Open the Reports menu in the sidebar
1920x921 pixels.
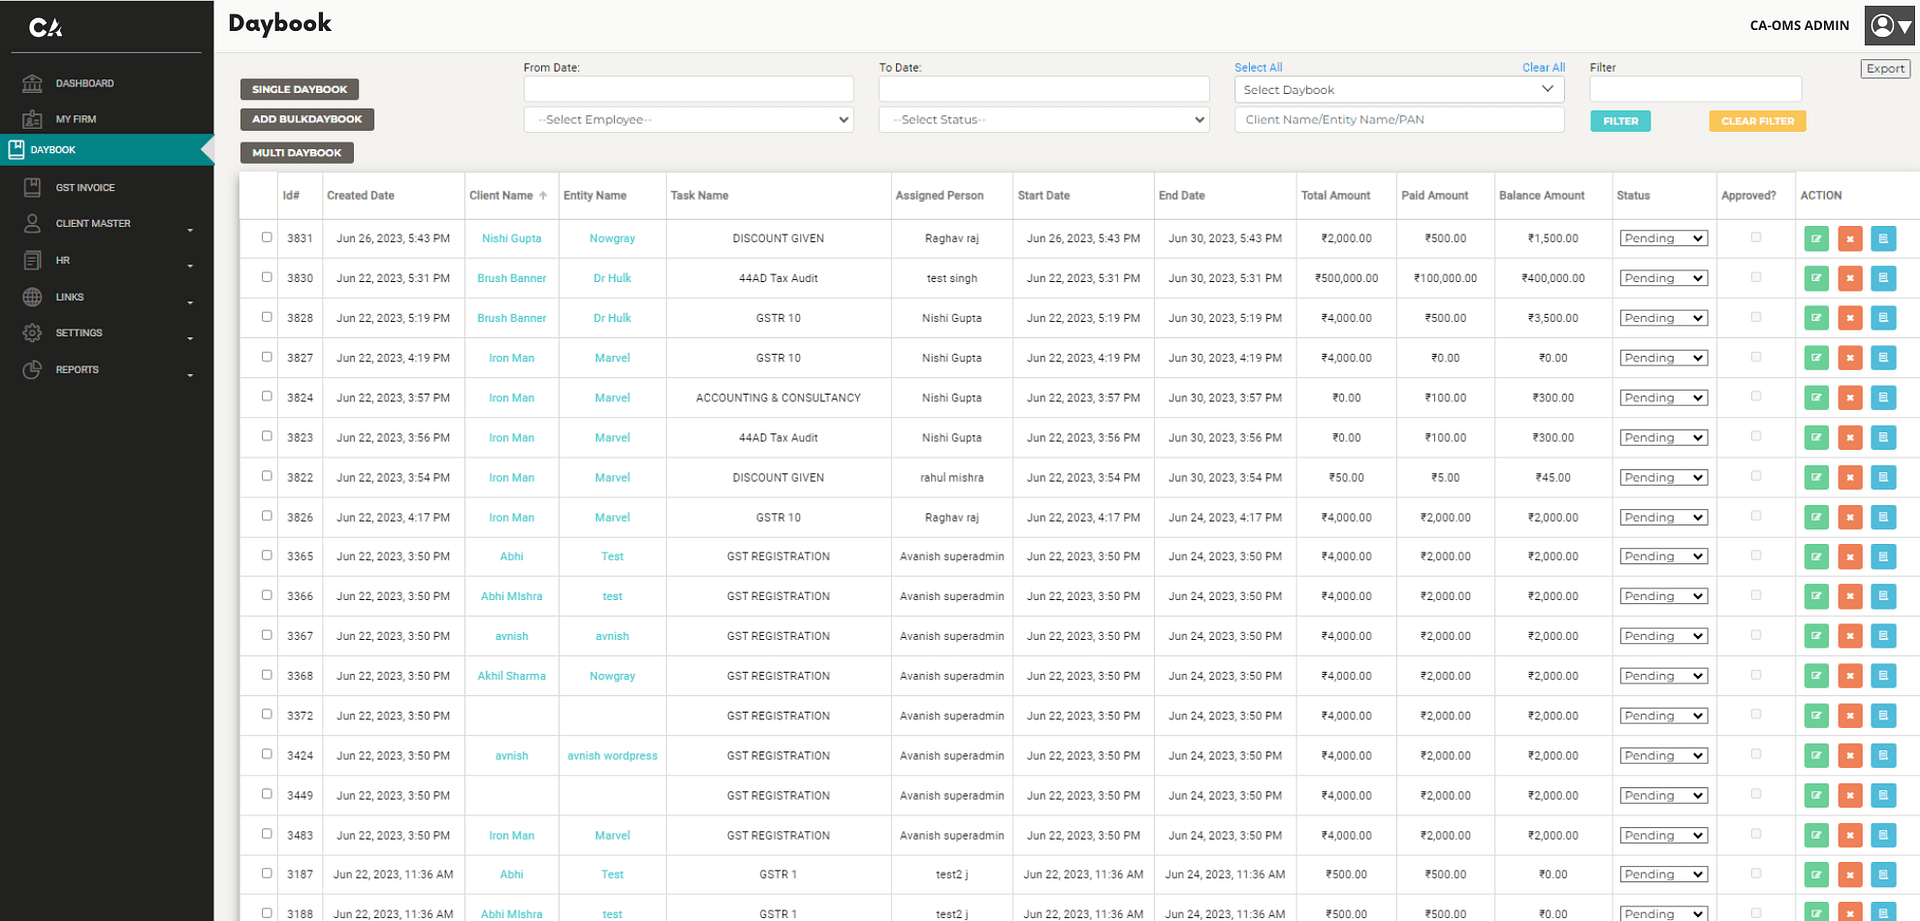(x=77, y=370)
